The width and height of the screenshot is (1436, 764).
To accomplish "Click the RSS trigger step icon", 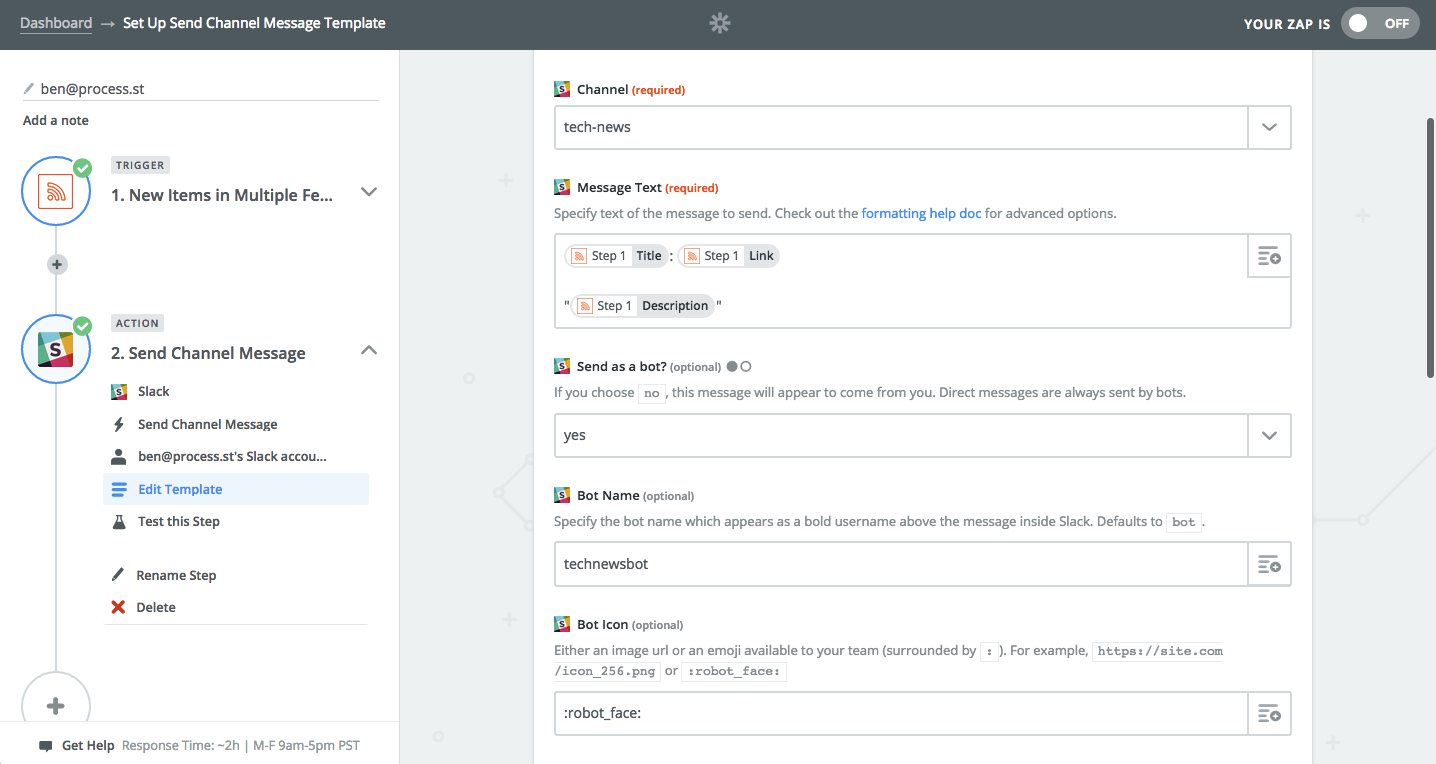I will [56, 191].
